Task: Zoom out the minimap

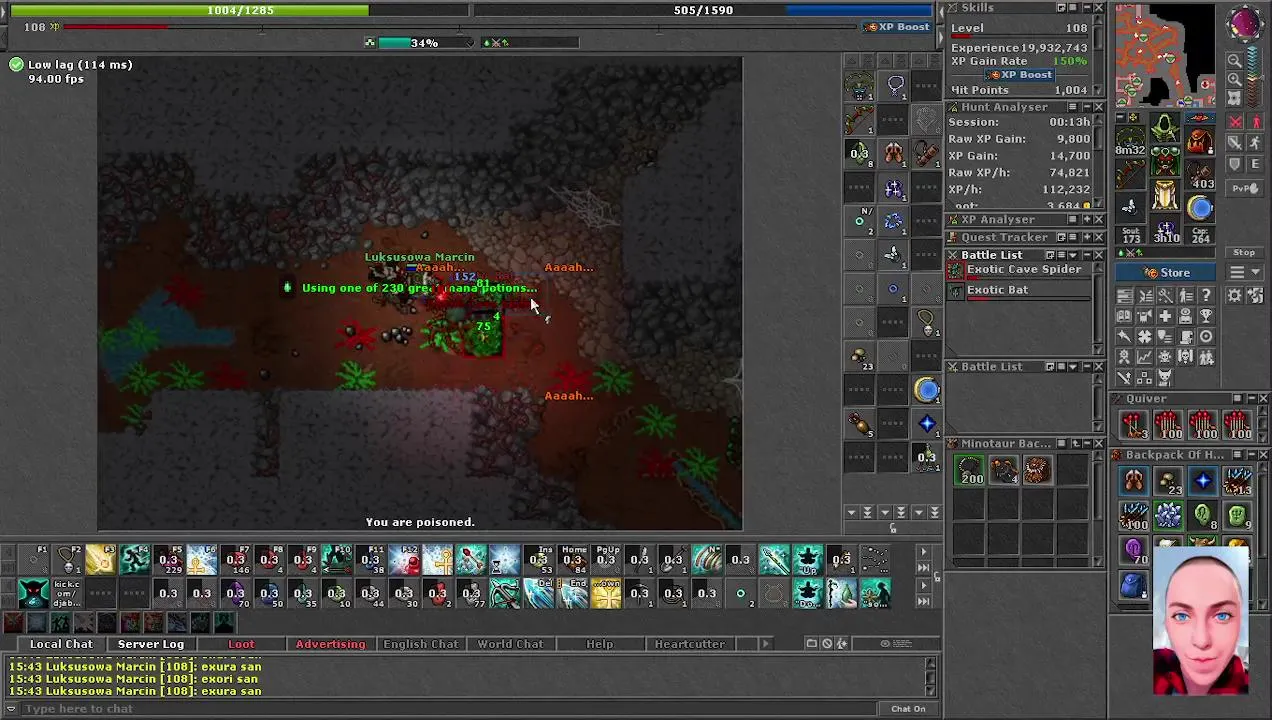Action: pyautogui.click(x=1234, y=60)
